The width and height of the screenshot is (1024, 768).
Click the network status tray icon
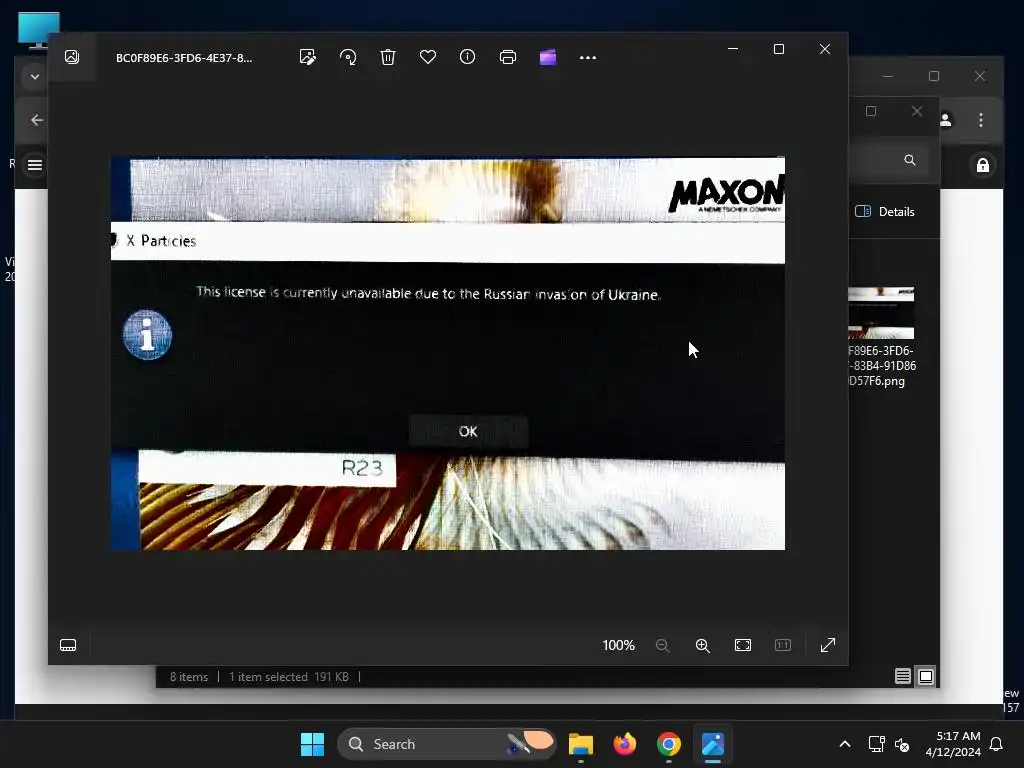(876, 744)
